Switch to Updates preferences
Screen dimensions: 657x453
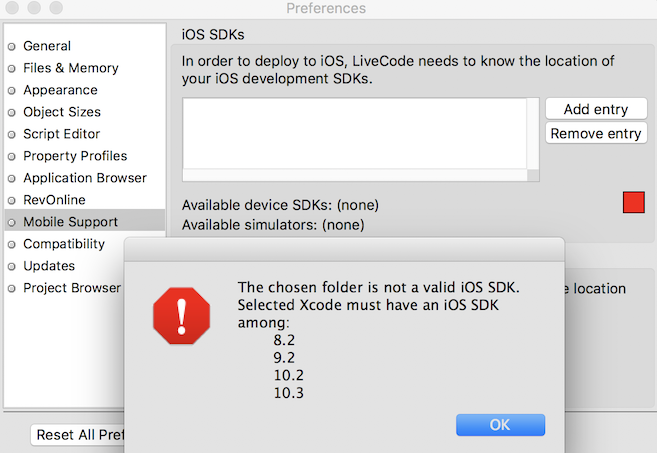click(x=49, y=266)
